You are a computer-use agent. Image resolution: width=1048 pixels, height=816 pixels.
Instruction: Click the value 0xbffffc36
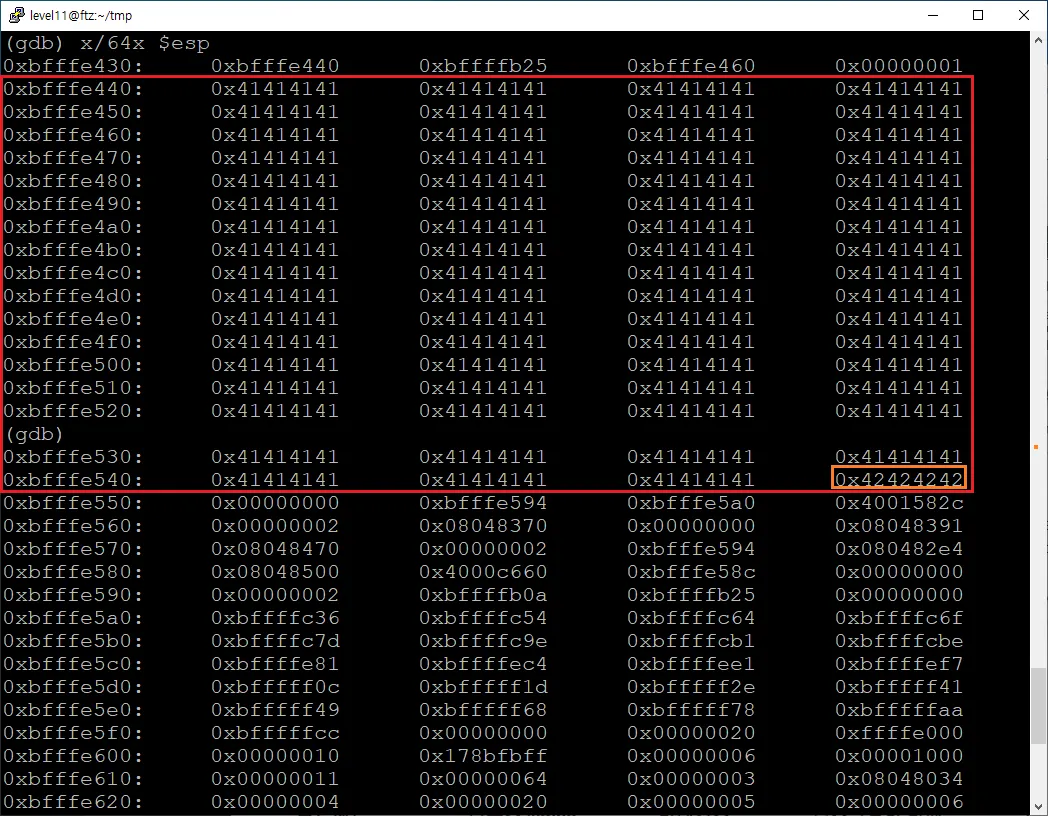point(275,618)
